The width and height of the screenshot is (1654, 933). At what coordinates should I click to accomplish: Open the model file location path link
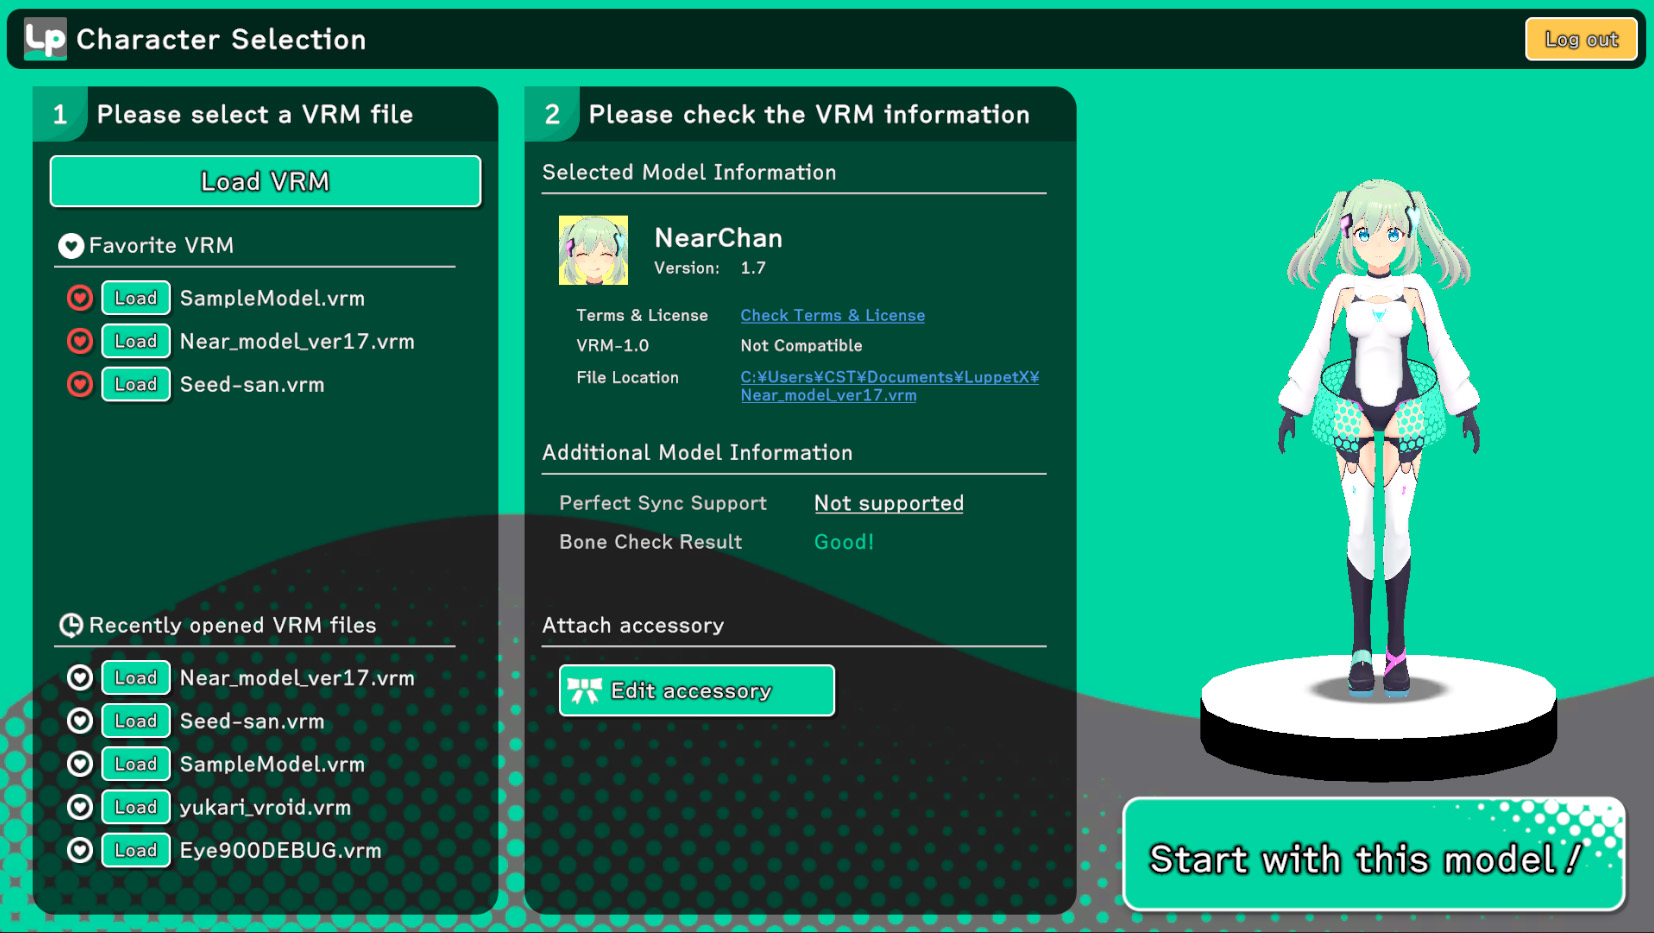(x=889, y=386)
